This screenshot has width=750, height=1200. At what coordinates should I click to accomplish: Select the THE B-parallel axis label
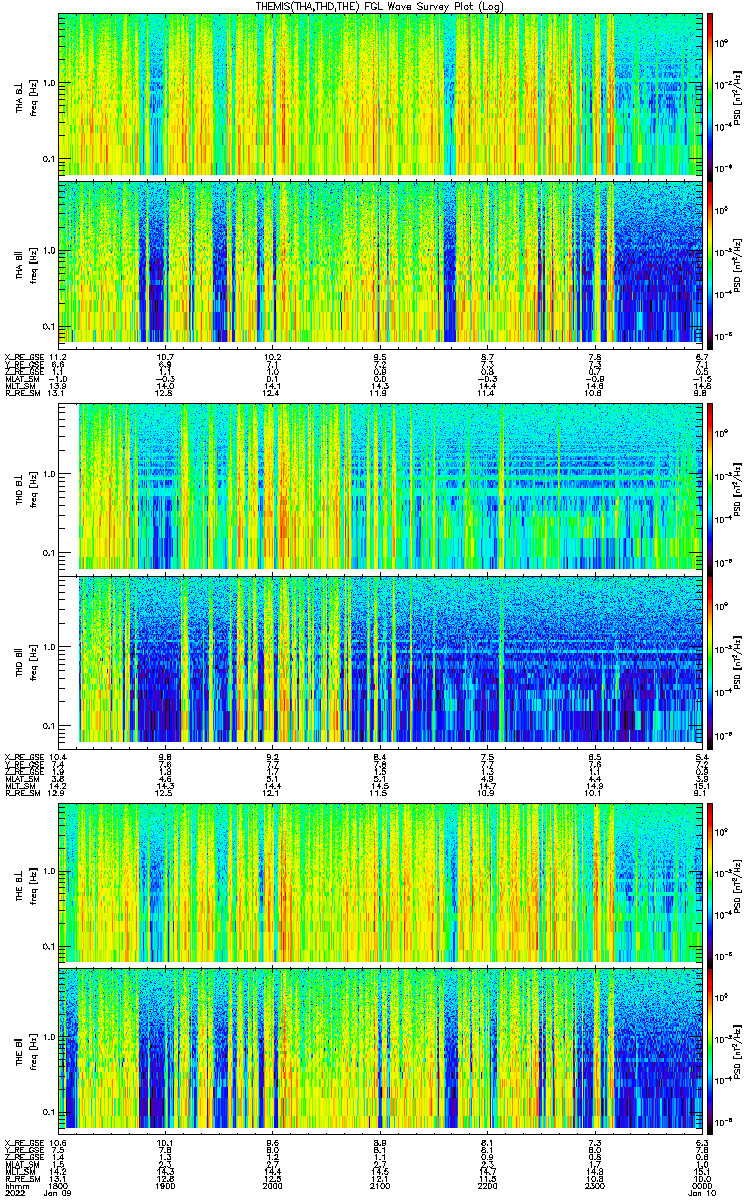20,1050
